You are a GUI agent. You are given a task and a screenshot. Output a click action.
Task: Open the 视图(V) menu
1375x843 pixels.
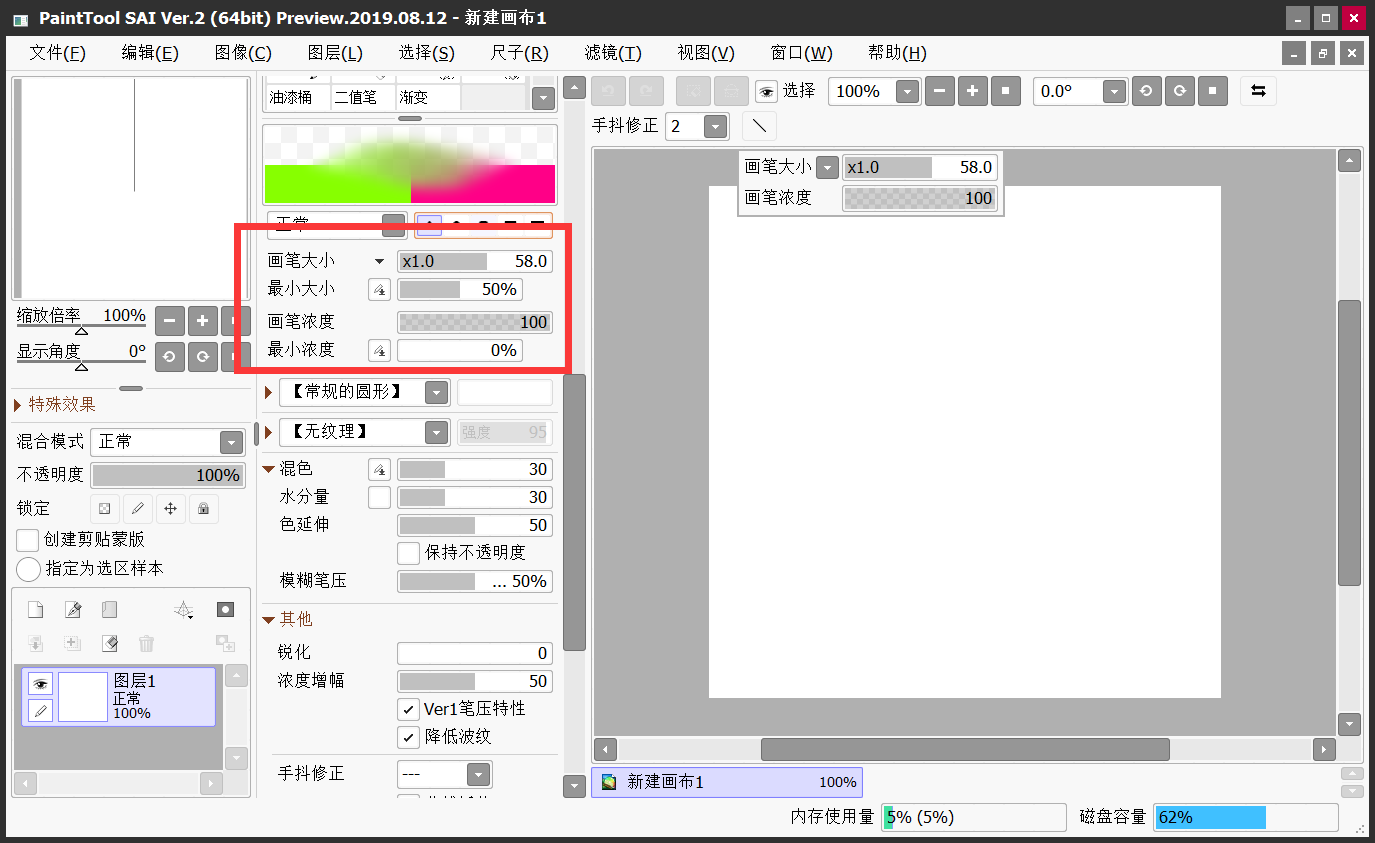tap(706, 53)
